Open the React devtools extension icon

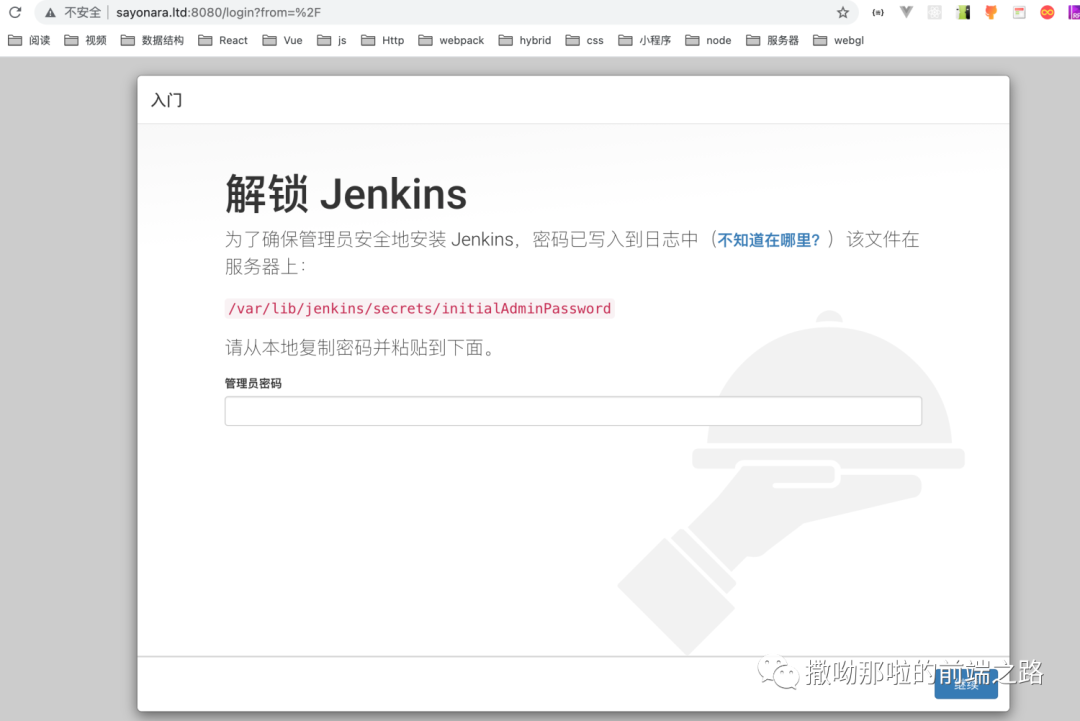click(935, 12)
